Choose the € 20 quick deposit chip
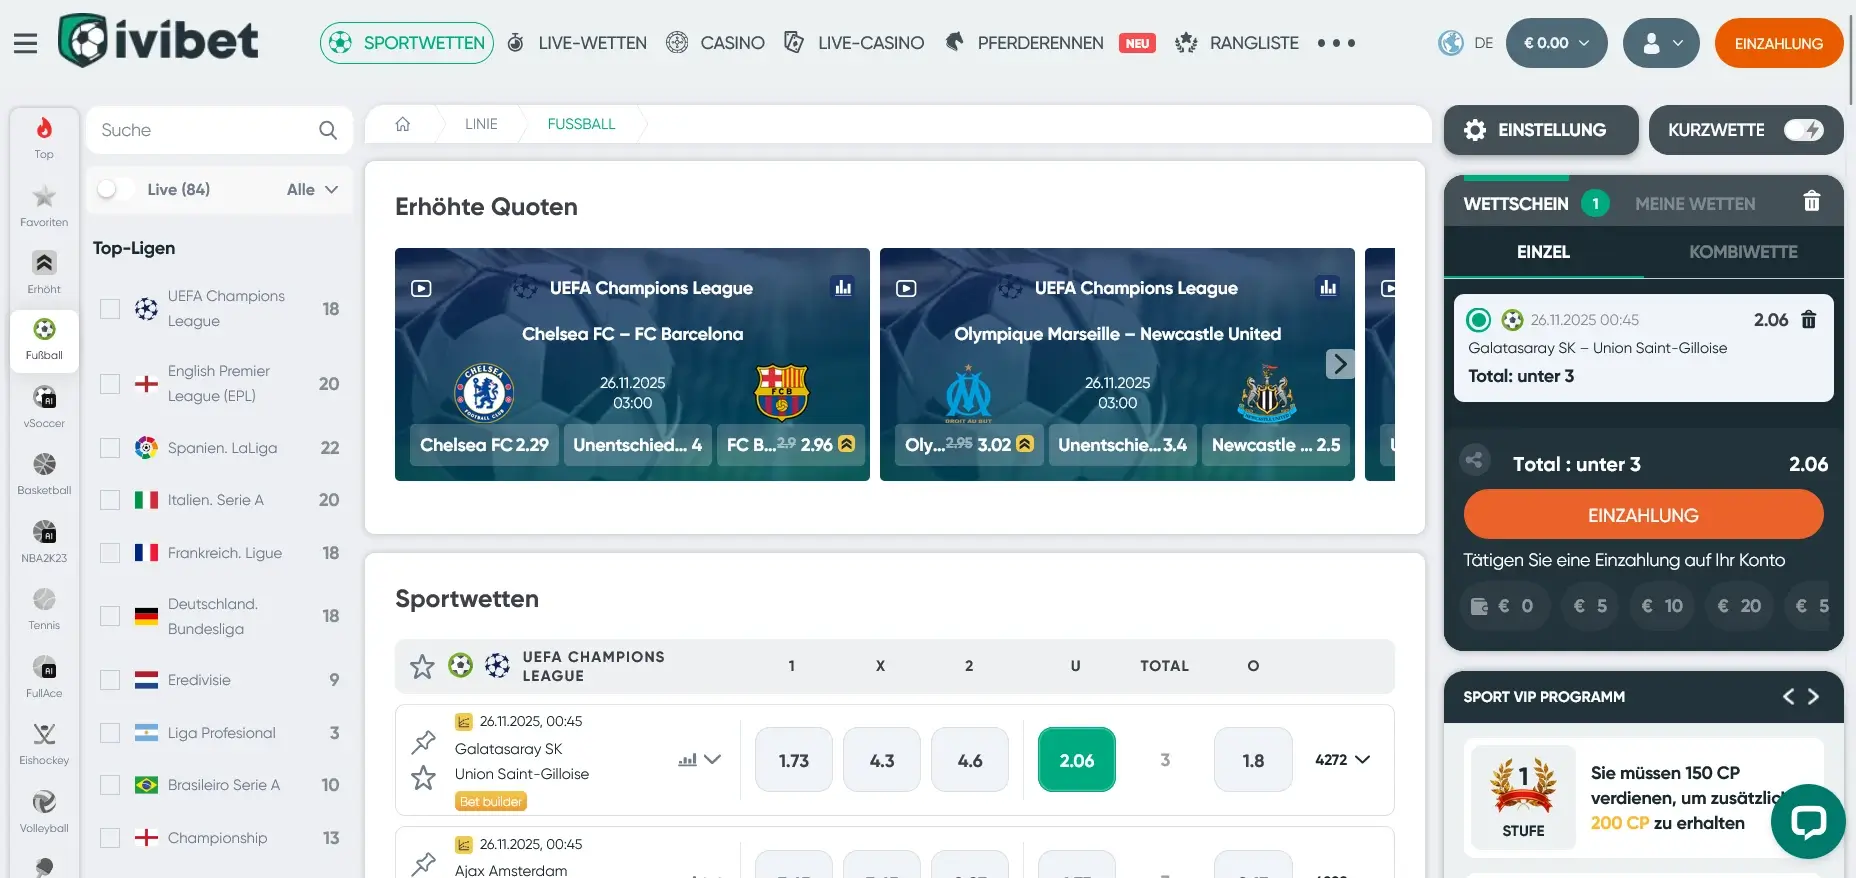This screenshot has width=1856, height=878. click(1739, 606)
